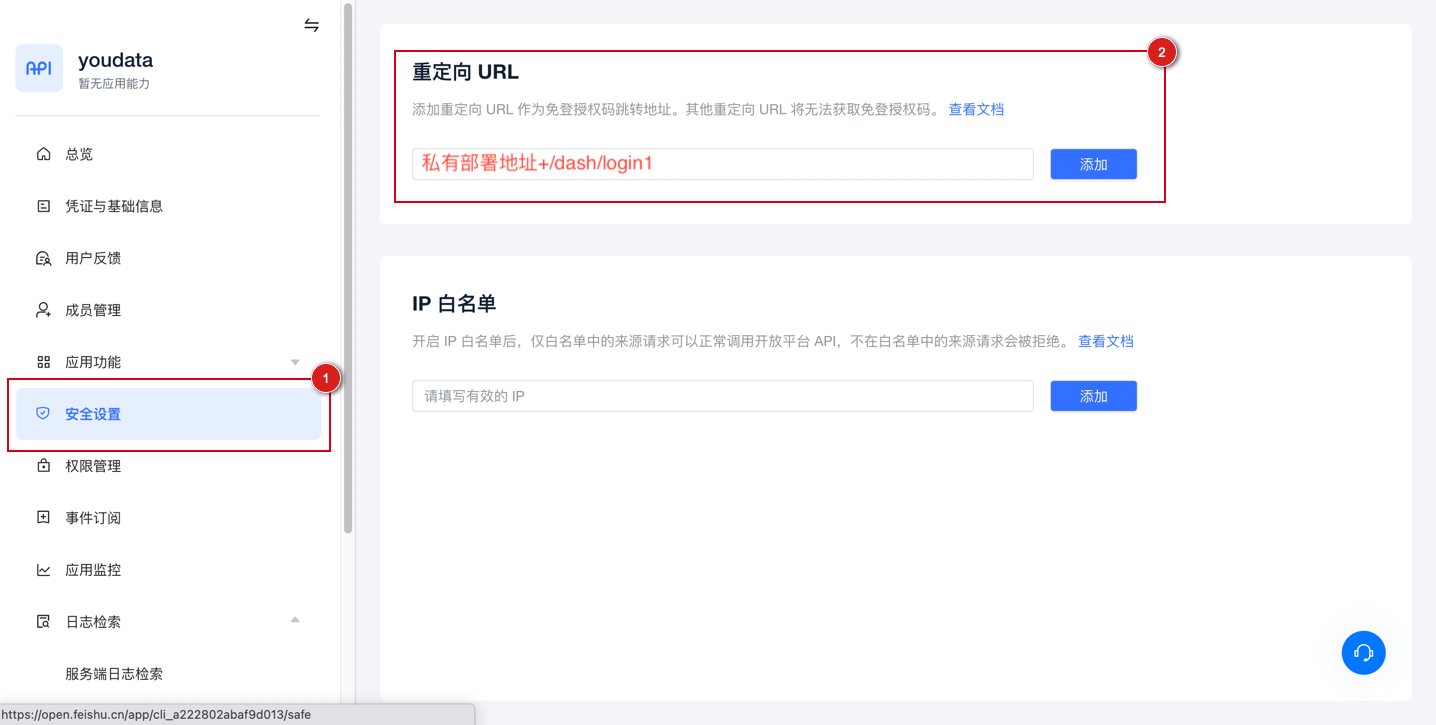Screen dimensions: 1436x725
Task: Open the IP 白名单 documentation link
Action: [1106, 341]
